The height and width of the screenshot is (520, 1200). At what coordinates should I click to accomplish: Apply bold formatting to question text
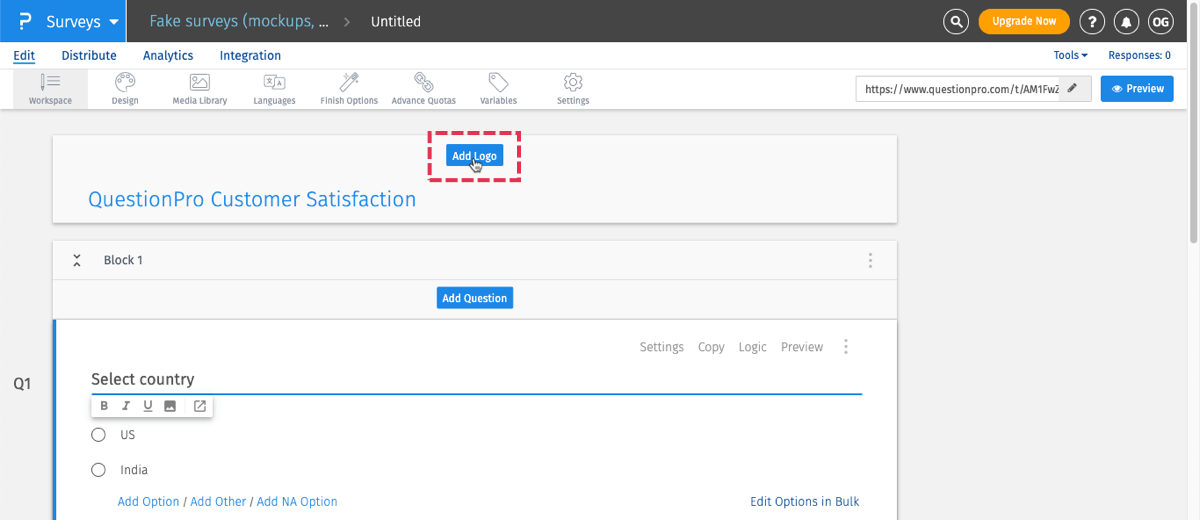pyautogui.click(x=104, y=406)
